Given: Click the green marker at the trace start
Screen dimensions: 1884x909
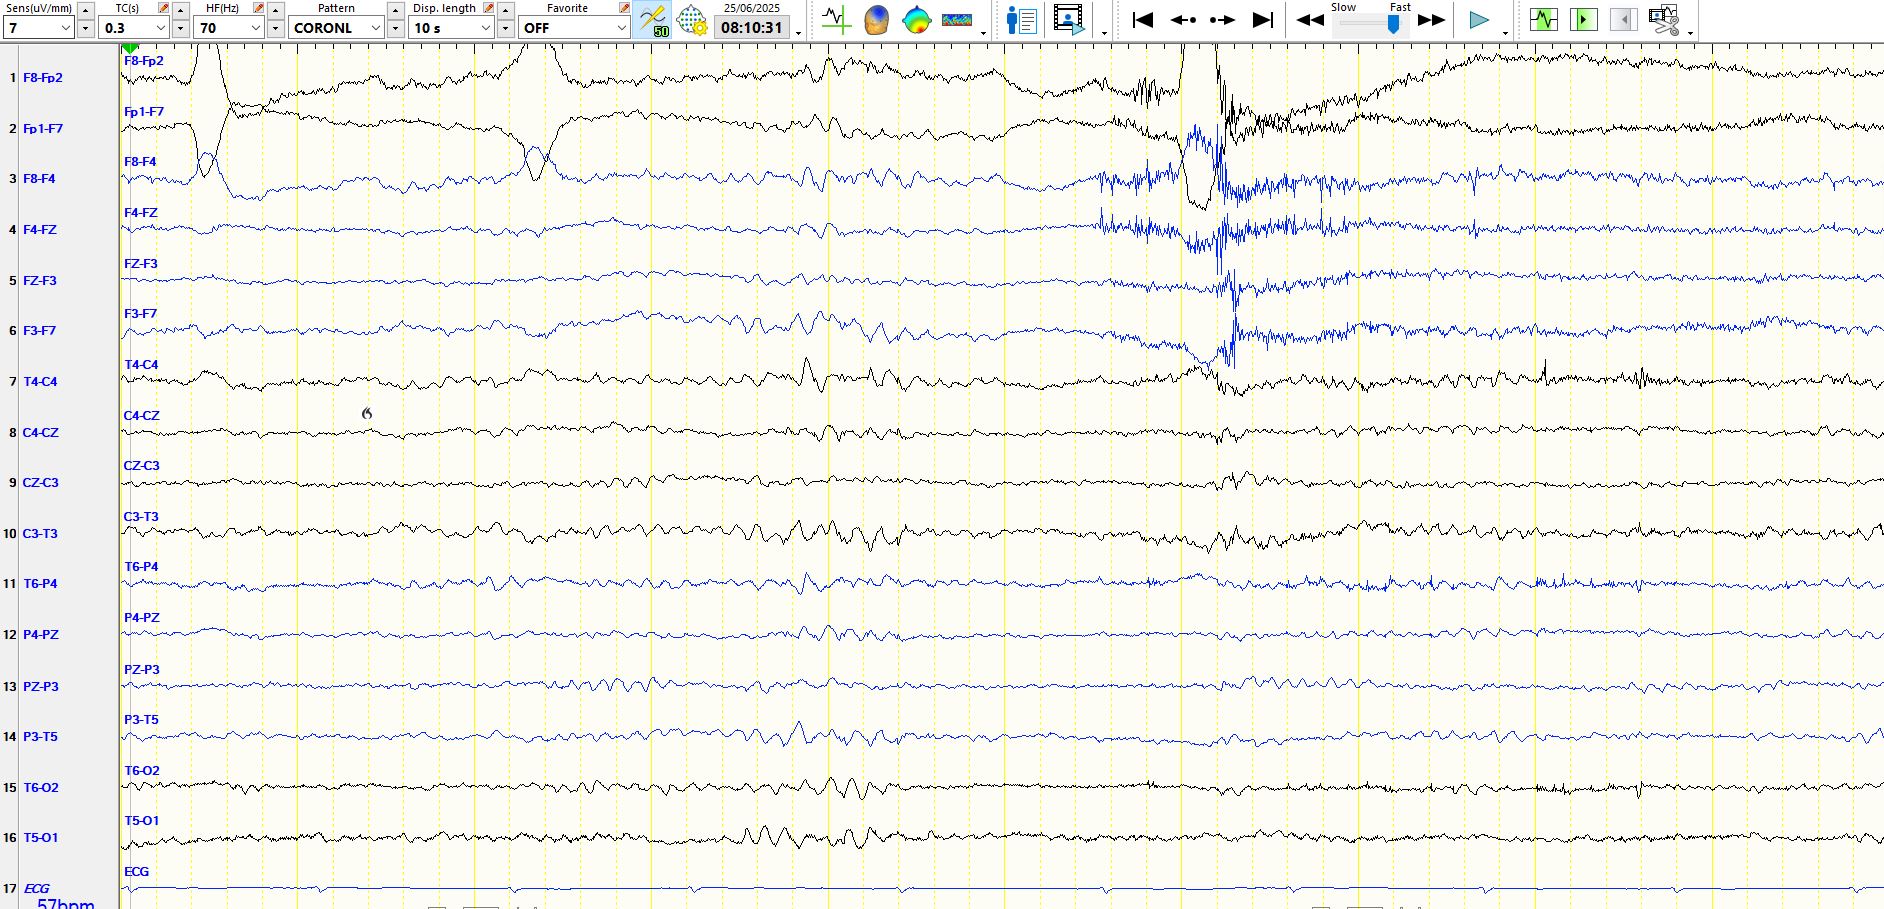Looking at the screenshot, I should click(129, 48).
